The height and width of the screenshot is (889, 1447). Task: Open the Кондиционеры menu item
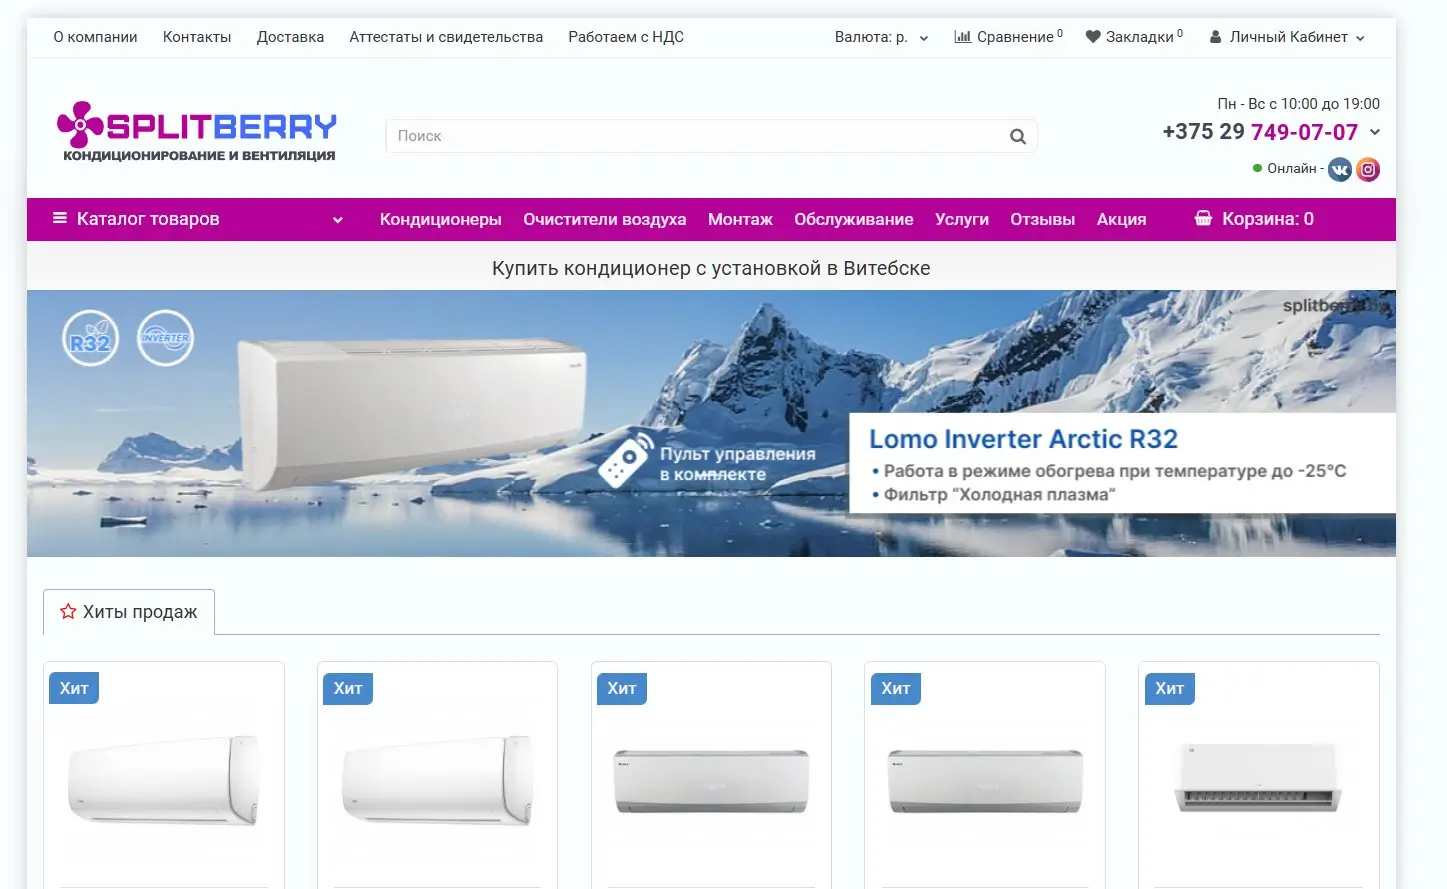point(440,219)
